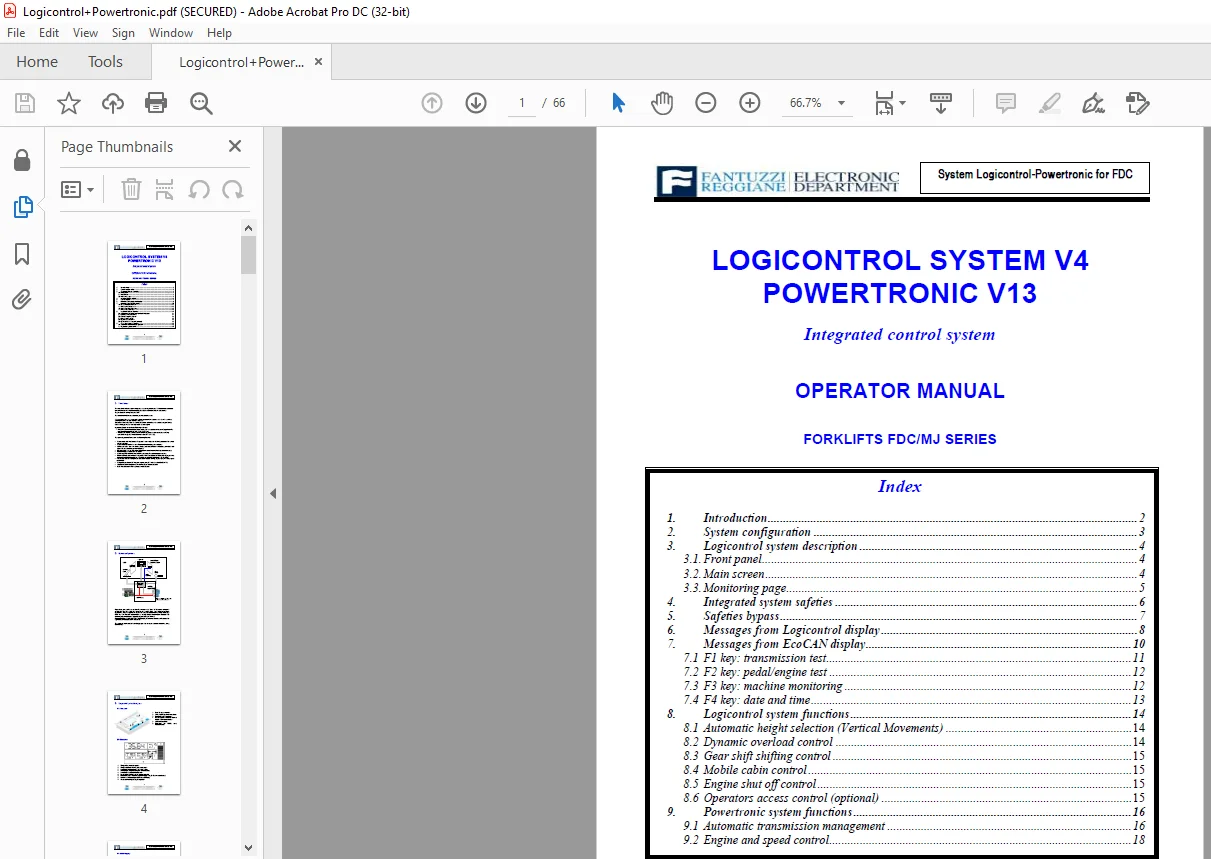The width and height of the screenshot is (1211, 859).
Task: Select the page 3 thumbnail
Action: click(x=144, y=594)
